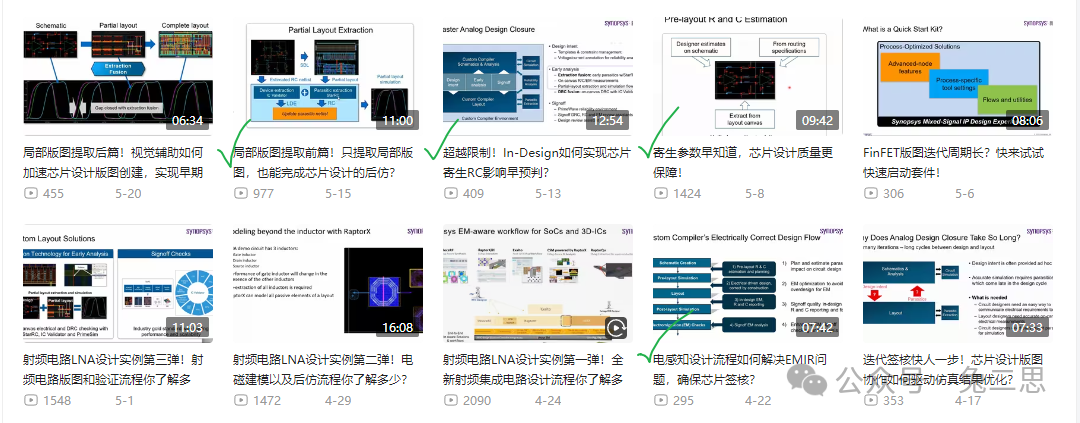Click the play-count icon beside 2090 views

point(451,400)
